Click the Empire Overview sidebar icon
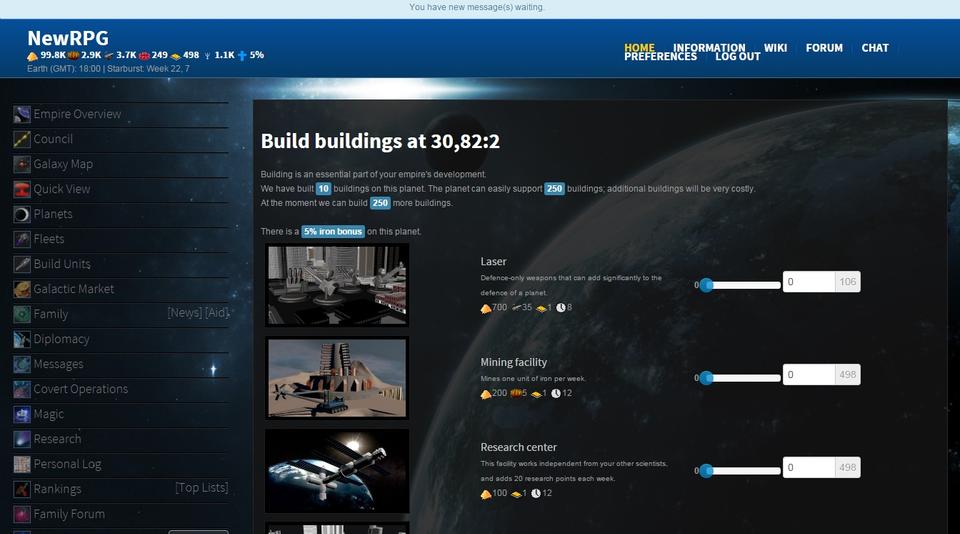 coord(22,114)
